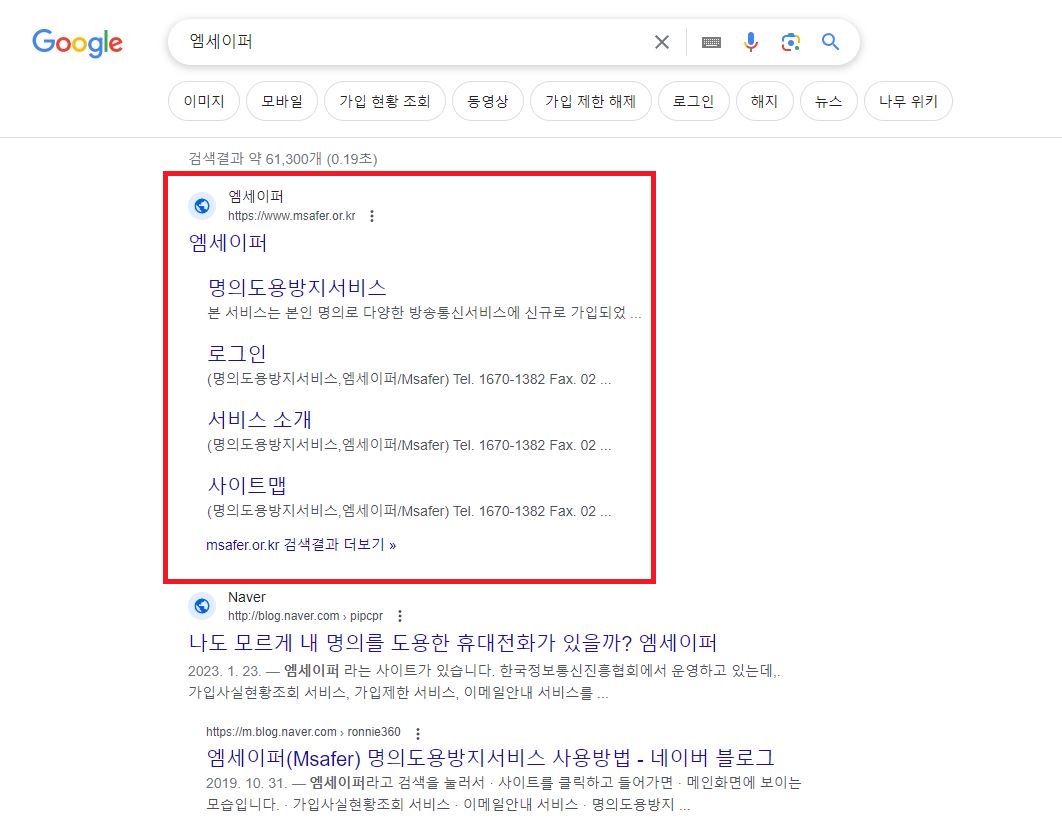Select the 로그인 filter chip
The image size is (1062, 833).
coord(694,101)
